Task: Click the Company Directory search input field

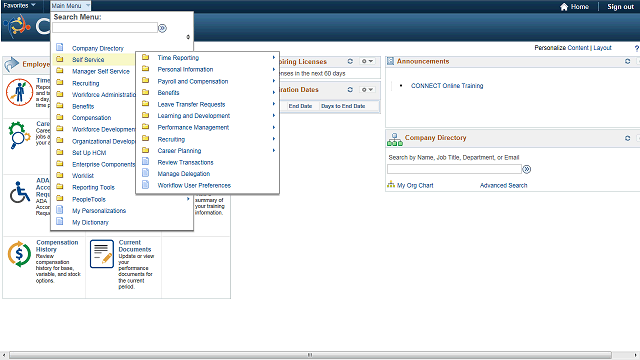Action: (x=454, y=169)
